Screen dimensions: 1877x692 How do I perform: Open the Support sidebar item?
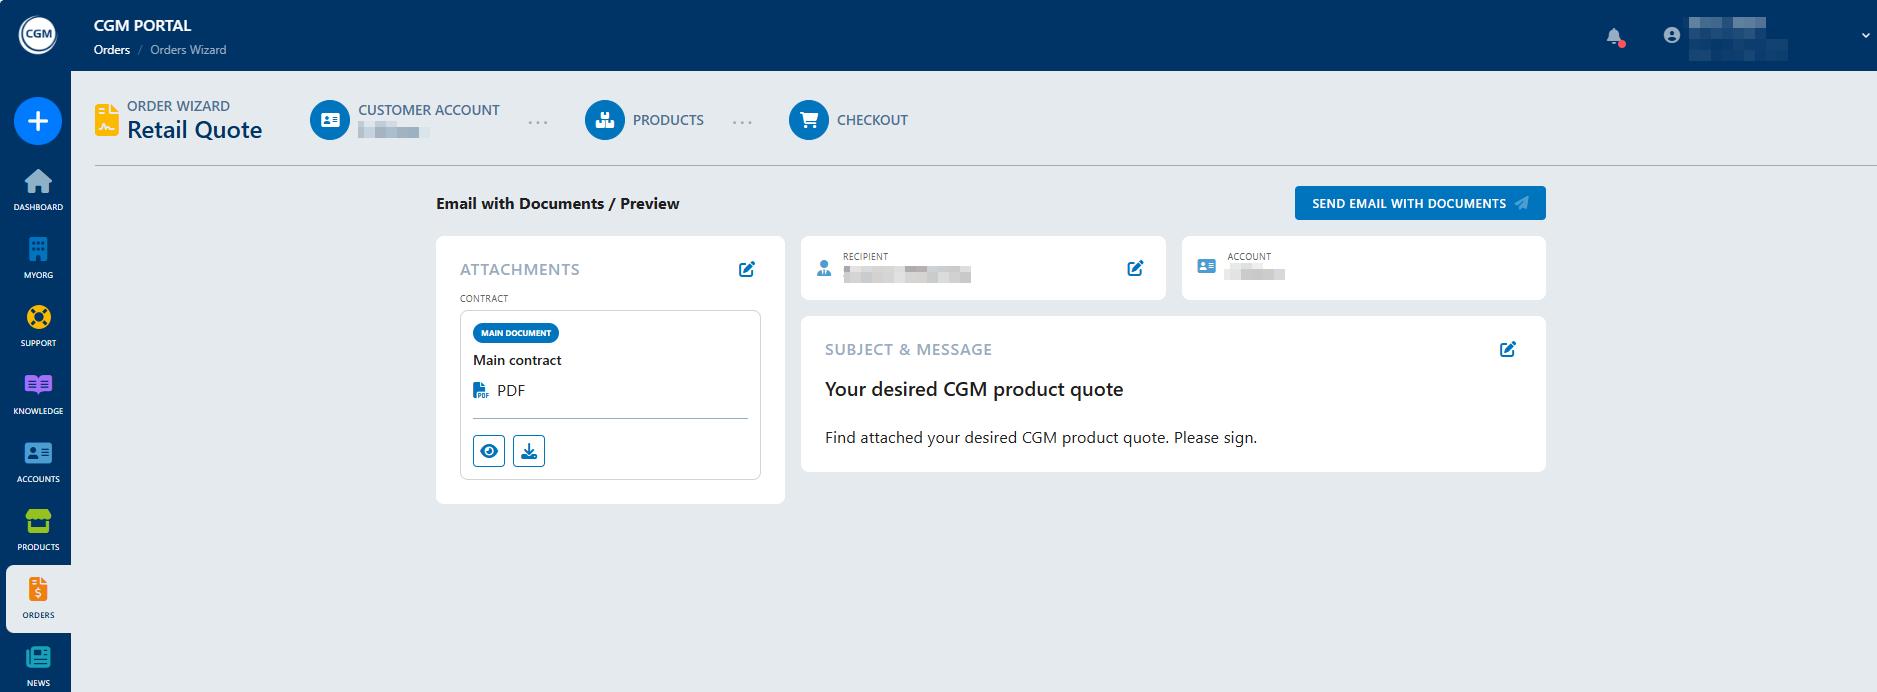tap(38, 325)
